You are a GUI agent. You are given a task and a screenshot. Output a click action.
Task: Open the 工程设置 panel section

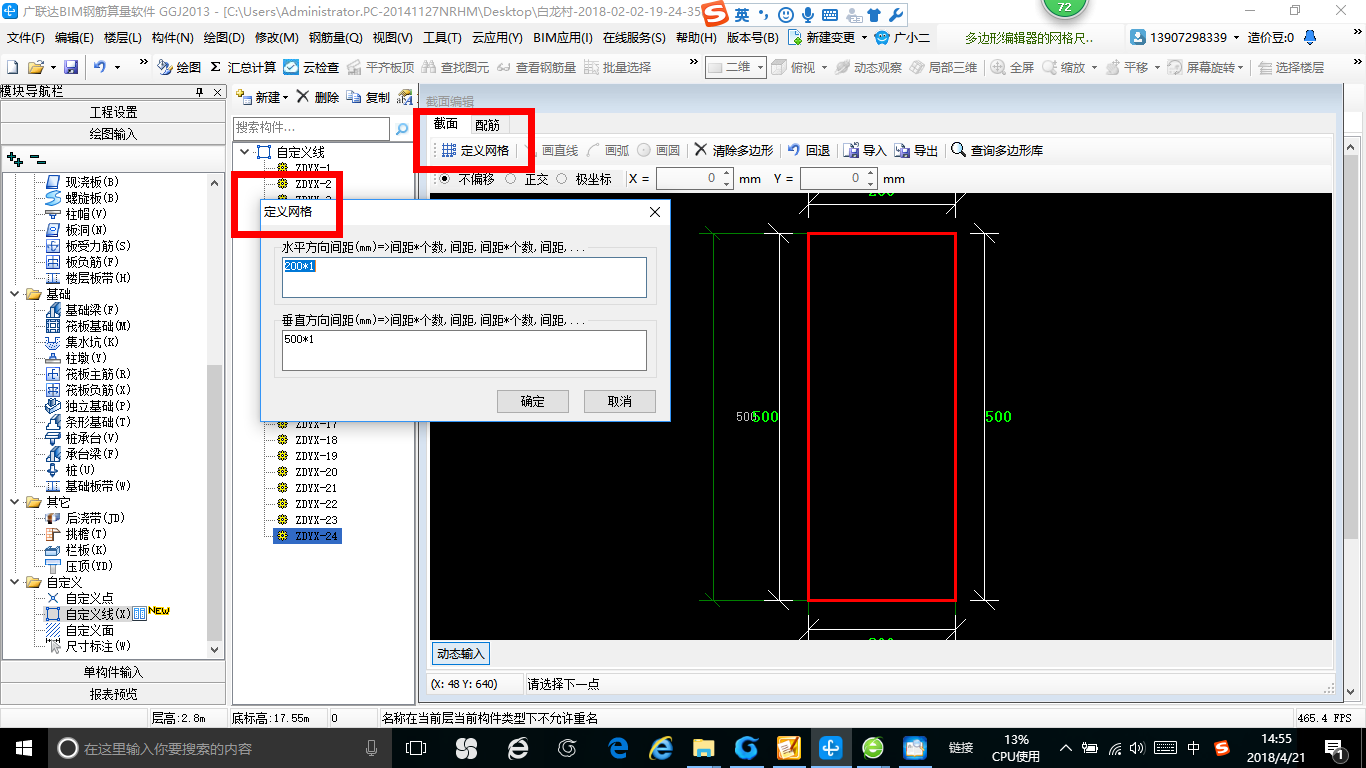(x=113, y=112)
